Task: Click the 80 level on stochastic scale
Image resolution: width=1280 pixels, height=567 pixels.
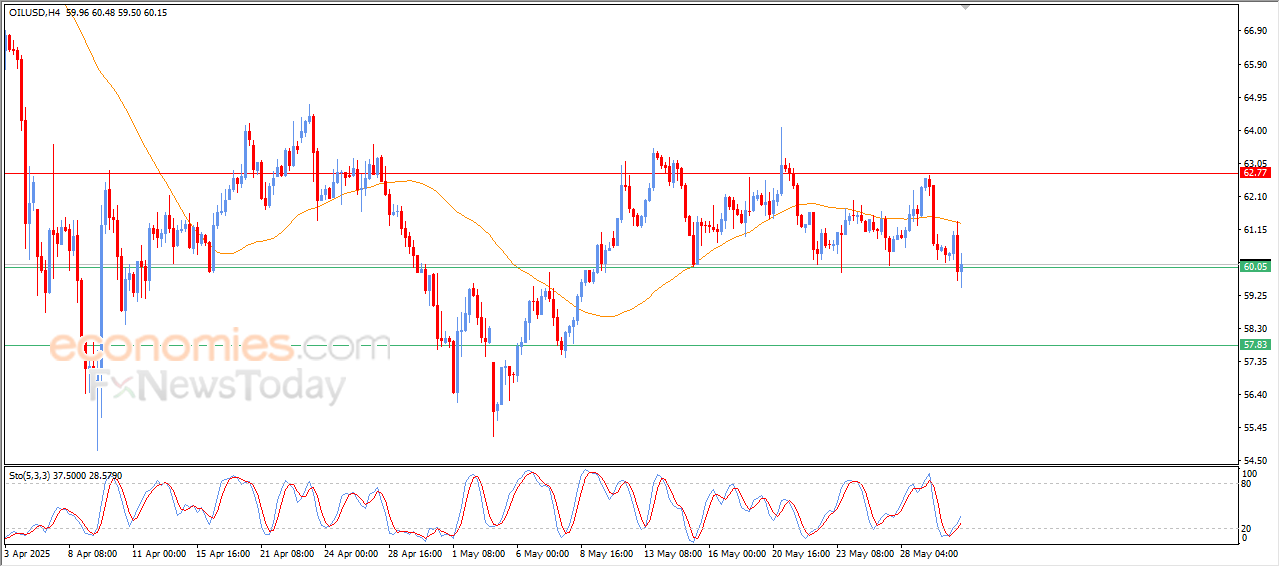Action: [x=1246, y=484]
